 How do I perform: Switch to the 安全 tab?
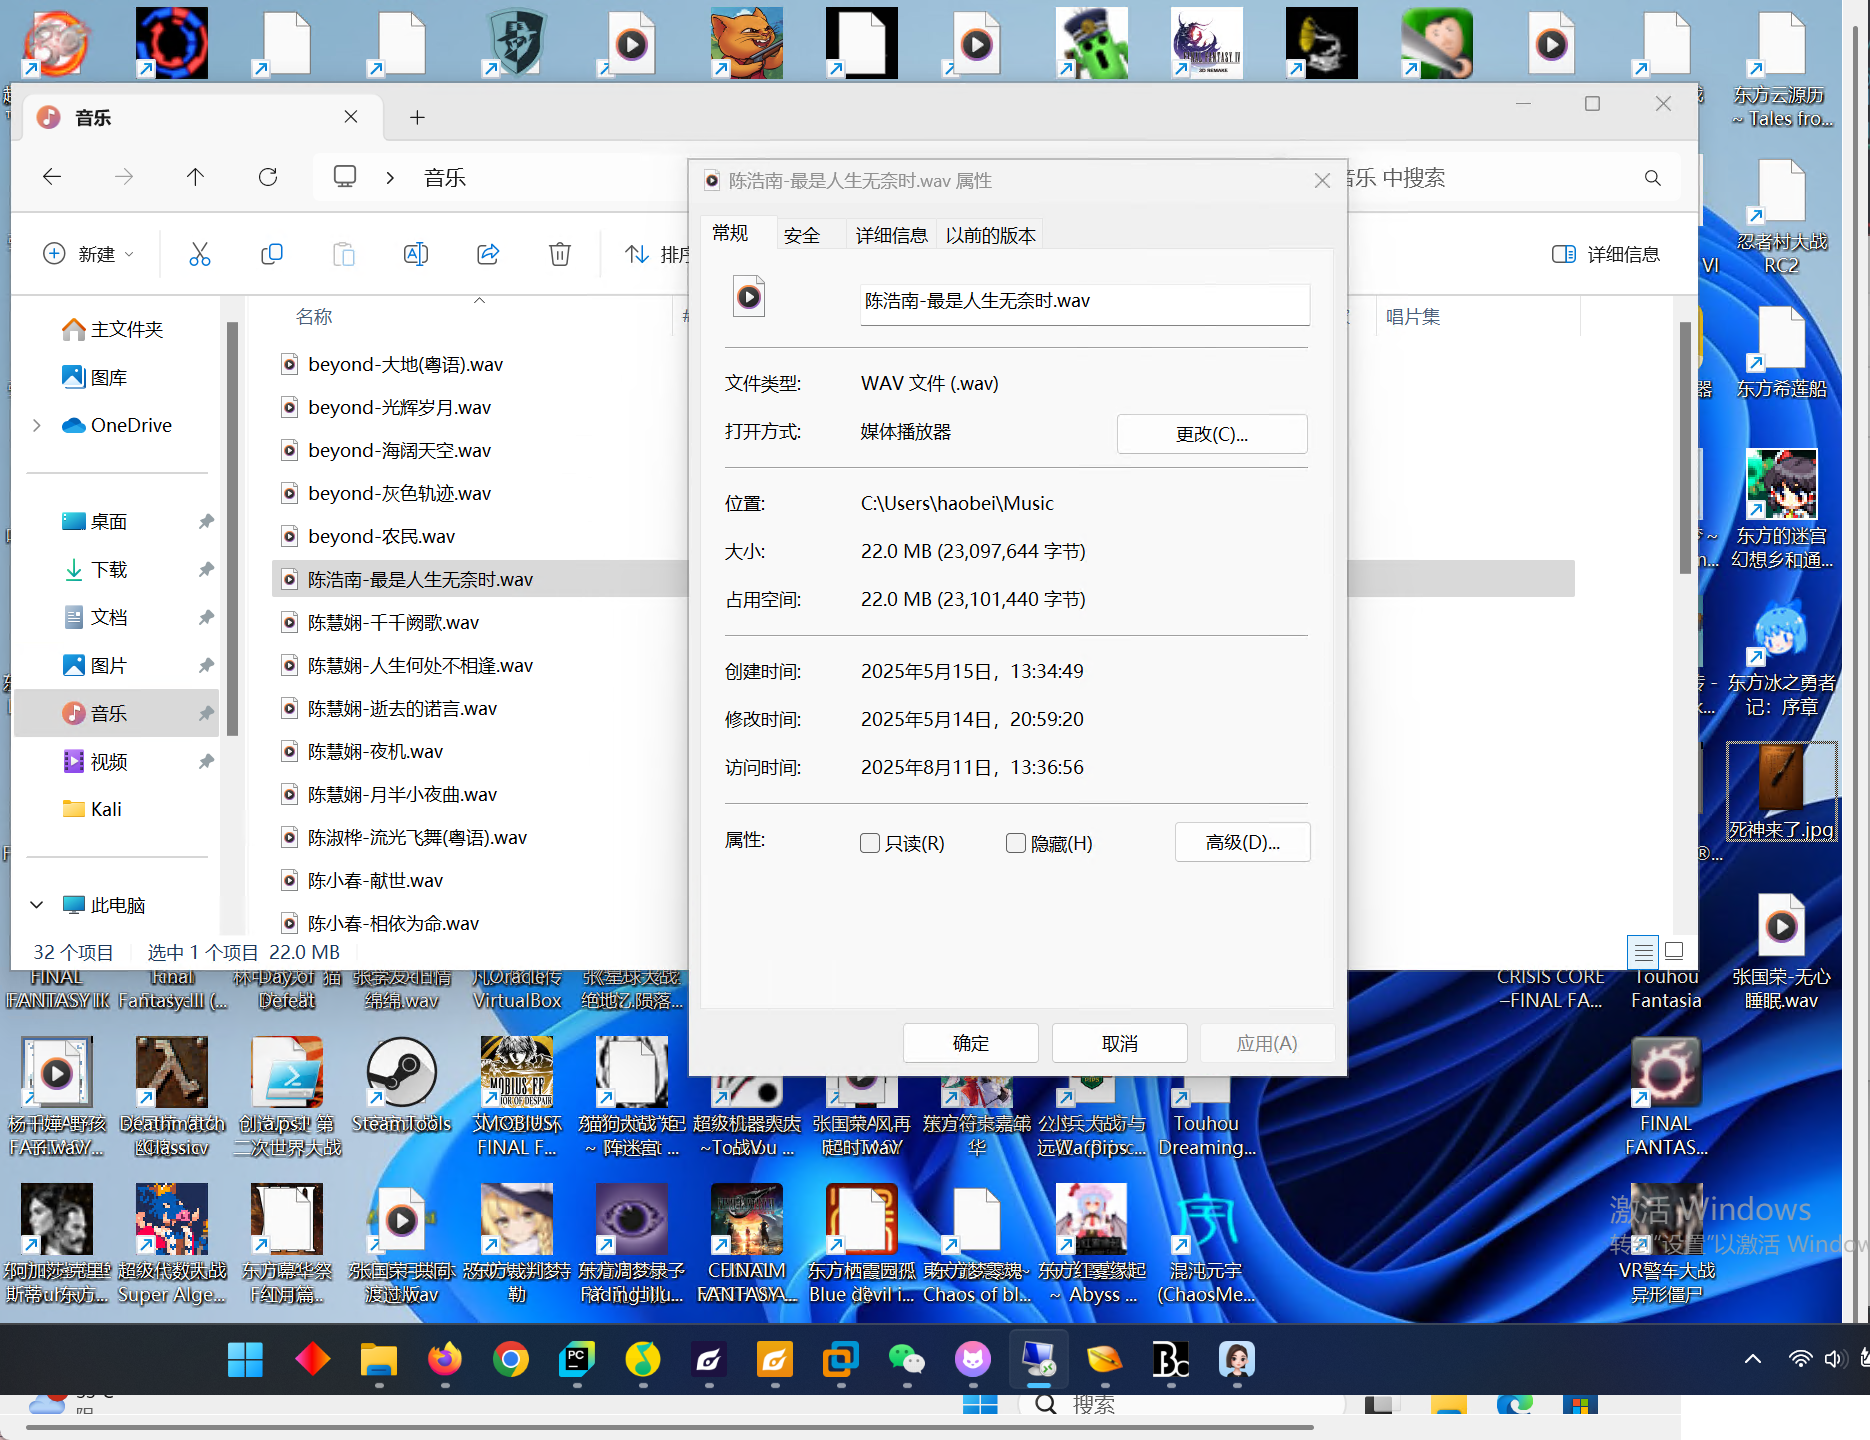click(802, 235)
